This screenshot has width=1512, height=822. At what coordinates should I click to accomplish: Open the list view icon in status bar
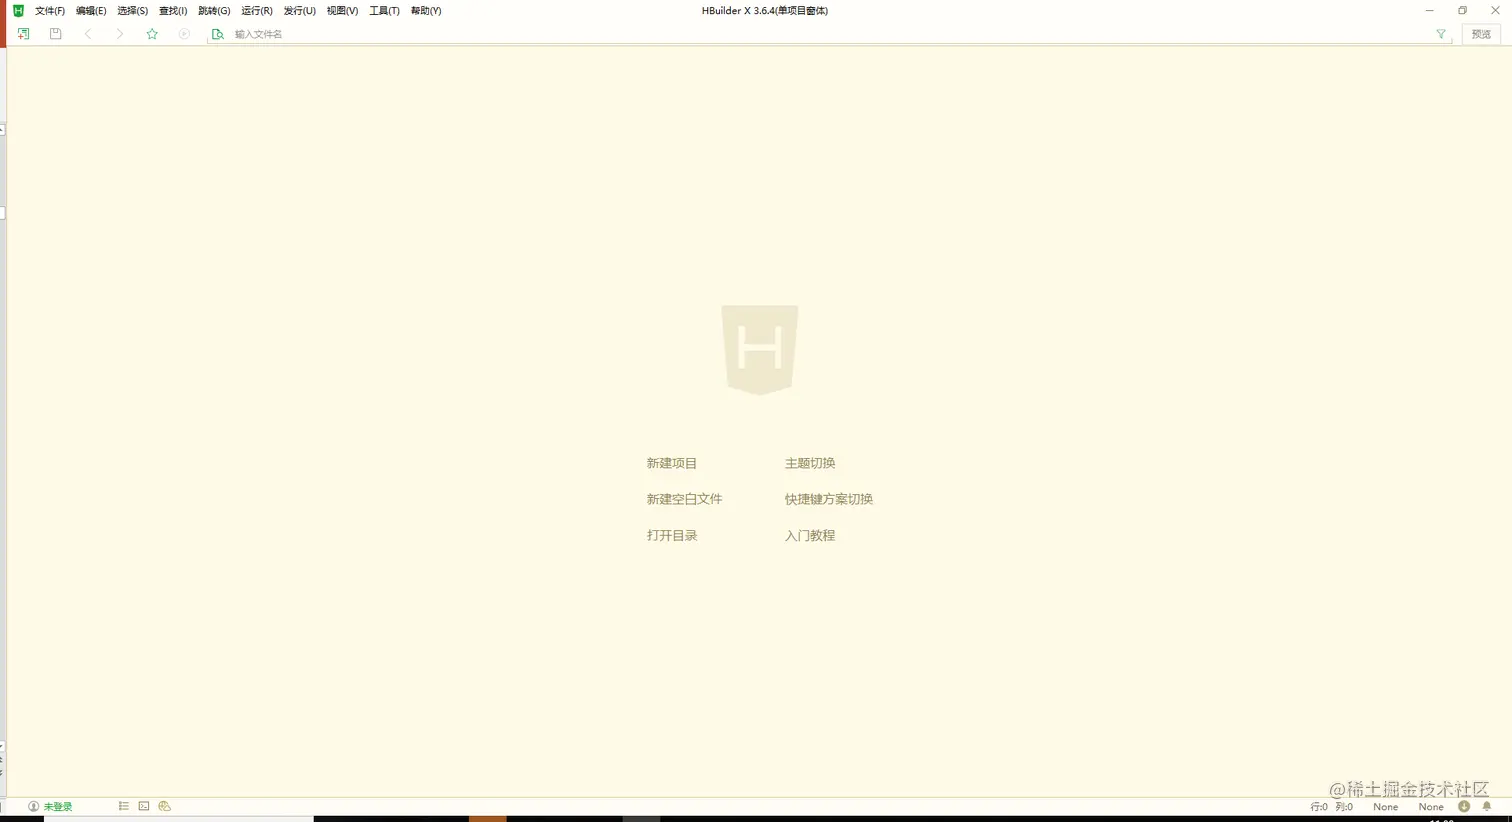pos(124,806)
